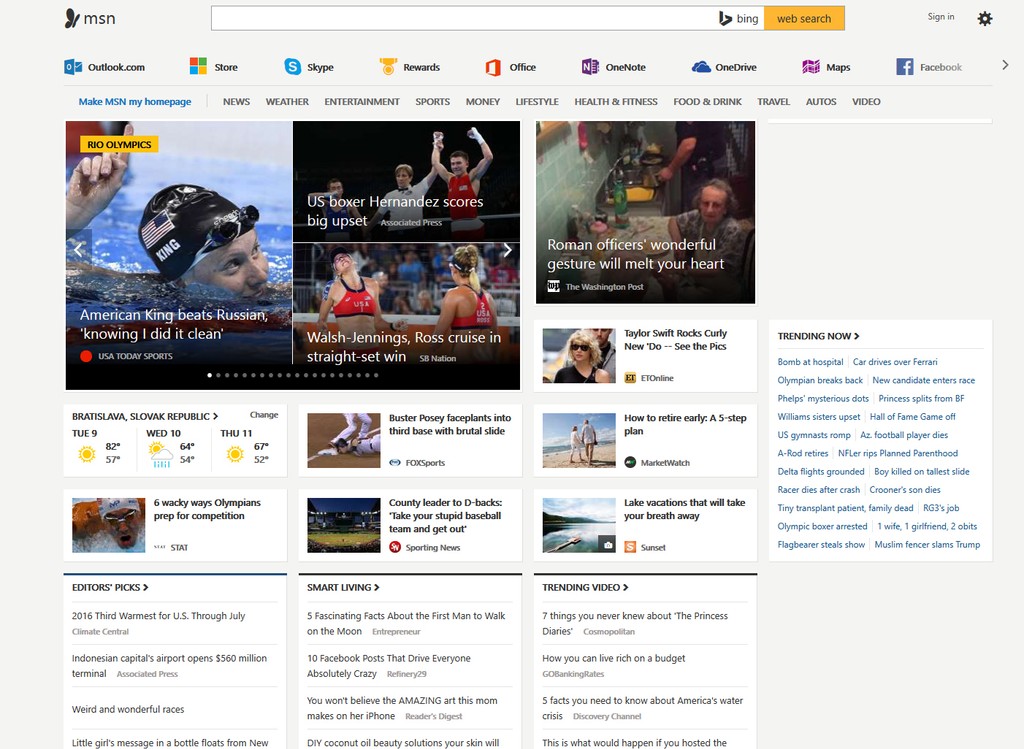Click the Microsoft Store icon
This screenshot has height=749, width=1024.
point(198,67)
